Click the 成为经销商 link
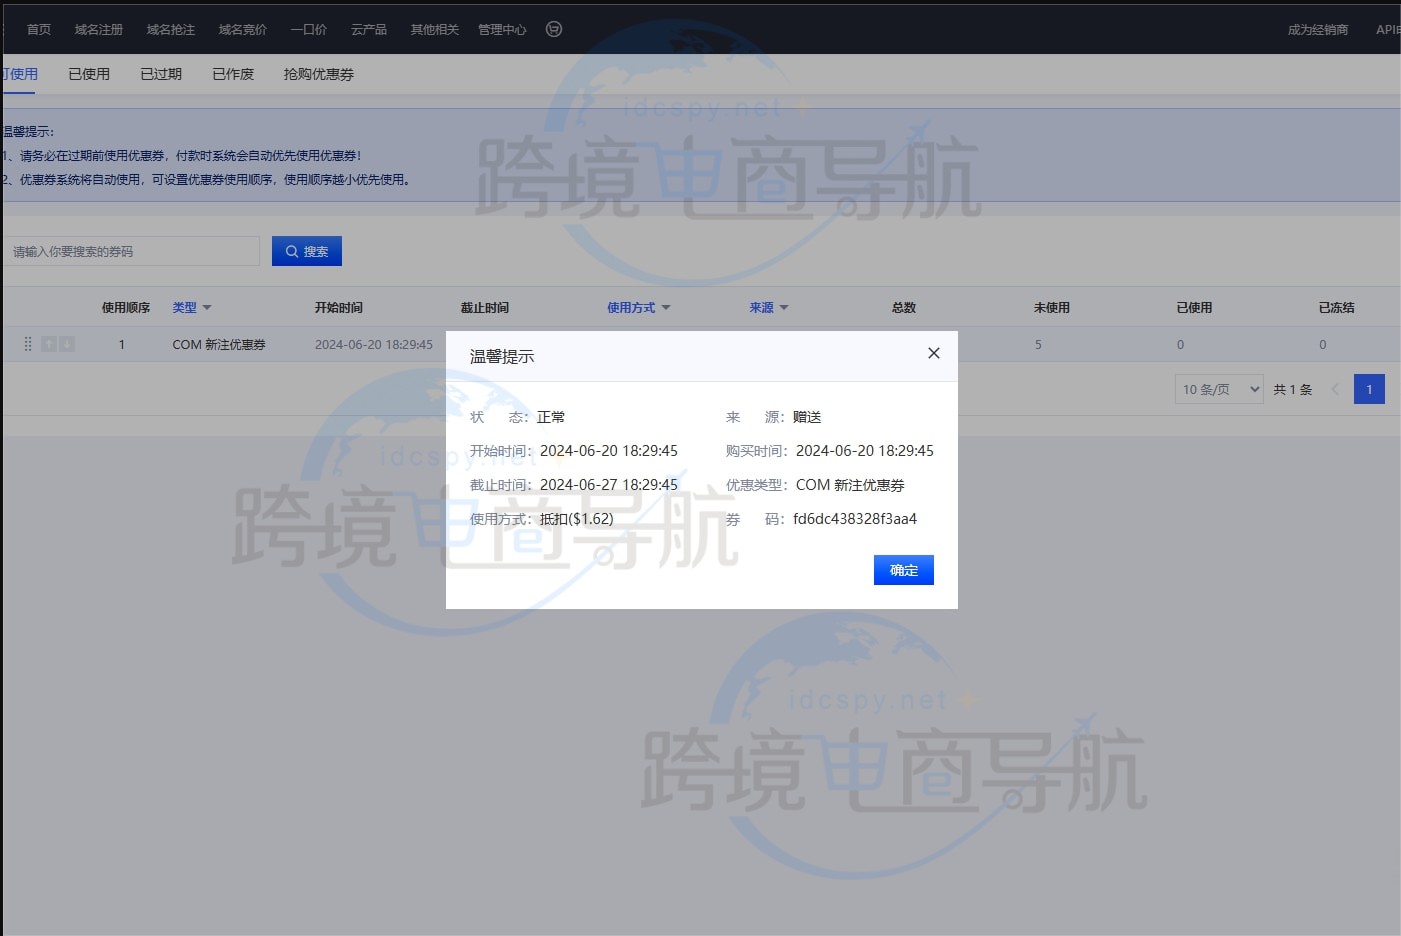The height and width of the screenshot is (936, 1401). (1317, 29)
